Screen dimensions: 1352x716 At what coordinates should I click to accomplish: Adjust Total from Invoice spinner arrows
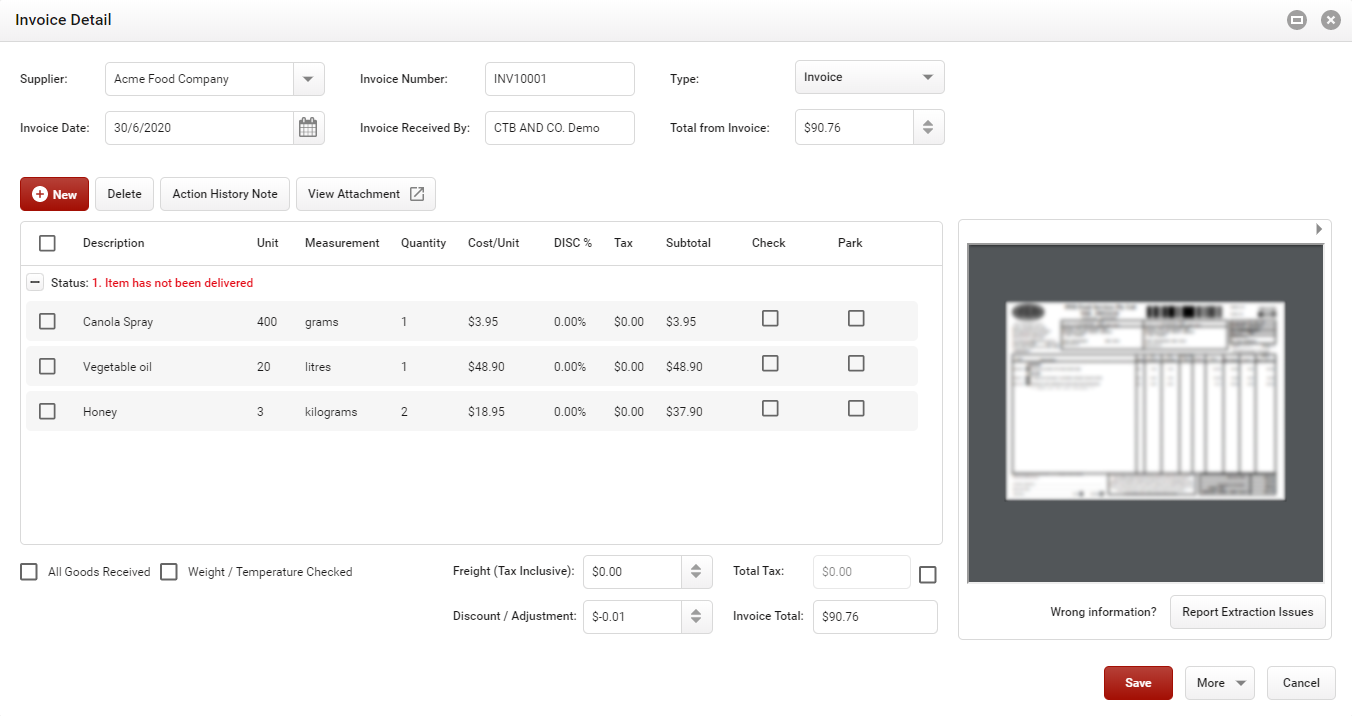pos(928,128)
